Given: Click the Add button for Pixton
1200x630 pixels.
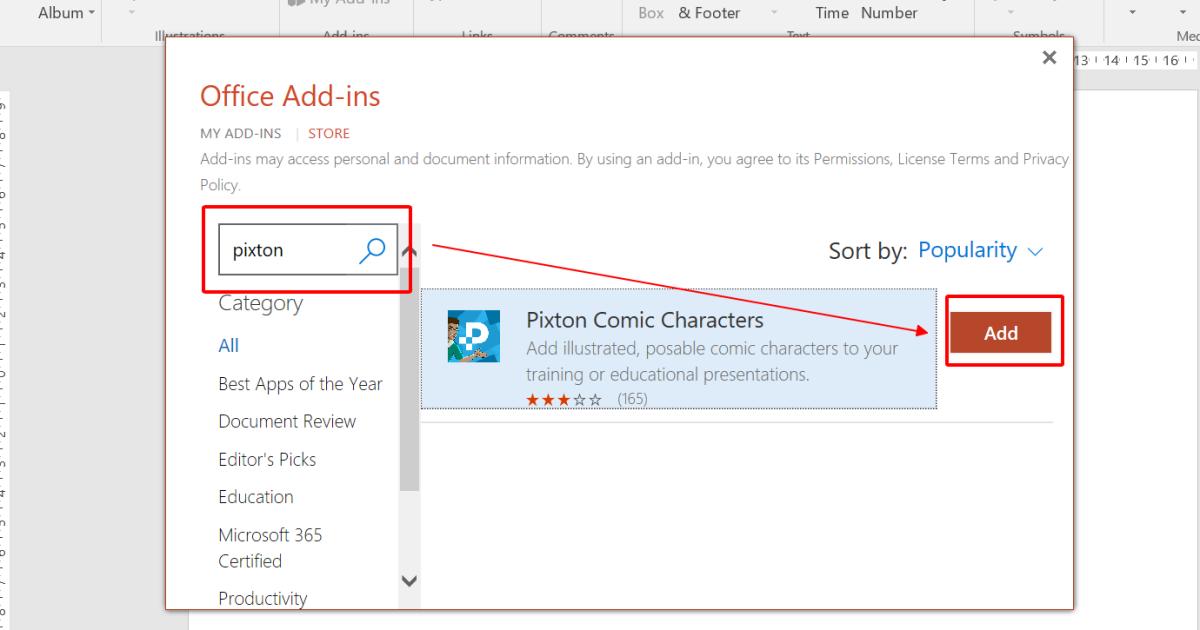Looking at the screenshot, I should 1001,333.
